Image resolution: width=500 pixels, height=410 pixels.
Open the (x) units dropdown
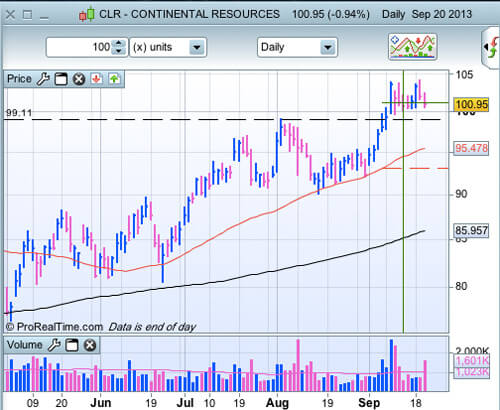[x=168, y=47]
